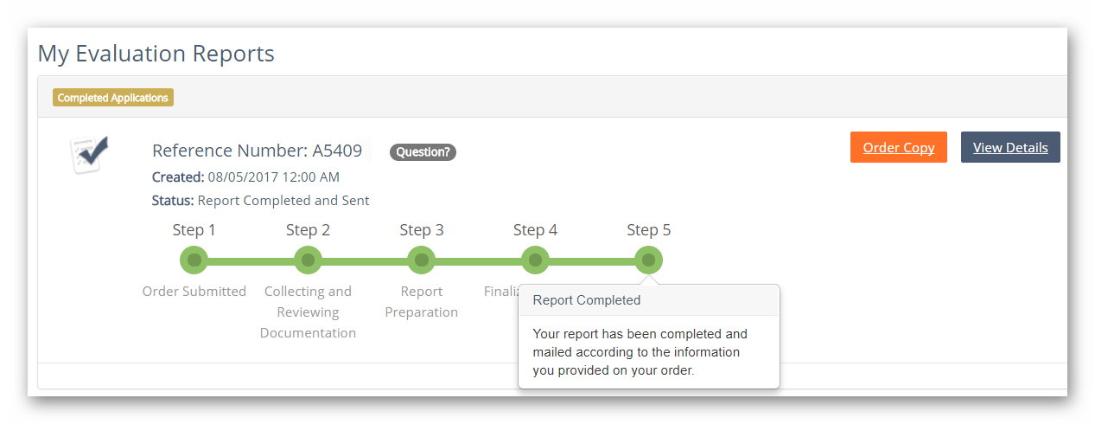Click the Step 4 progress circle
1095x424 pixels.
[535, 260]
